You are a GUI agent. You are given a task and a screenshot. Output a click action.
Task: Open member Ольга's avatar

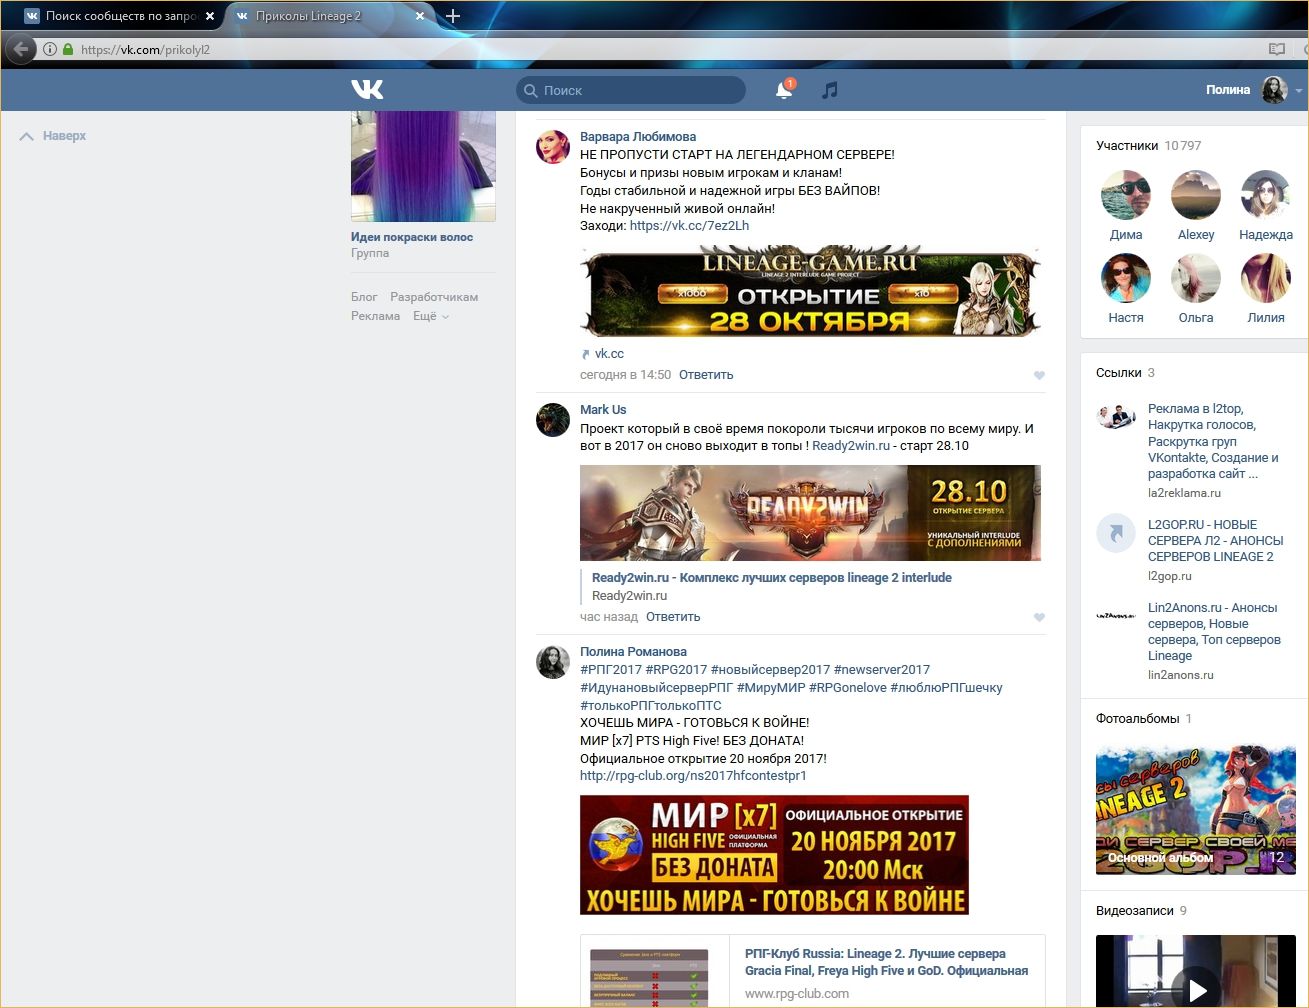pos(1196,278)
